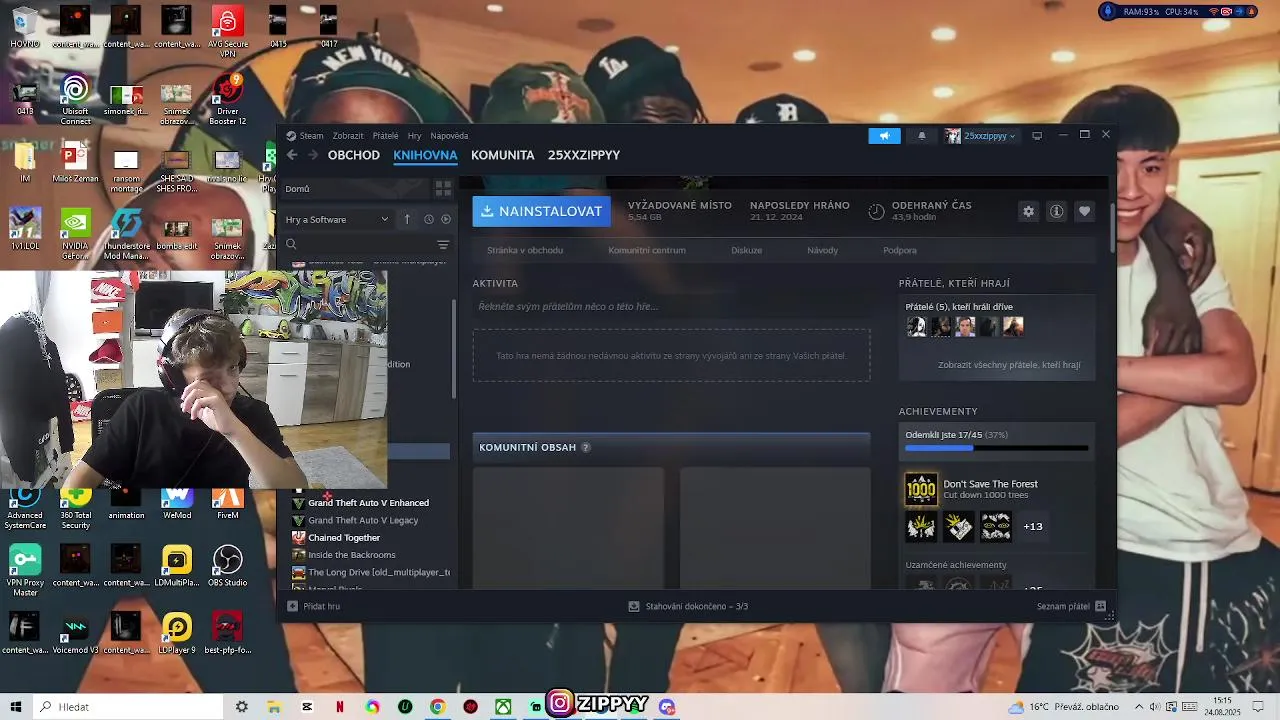Select The Long Drive in library list
The image size is (1280, 720).
tap(379, 573)
